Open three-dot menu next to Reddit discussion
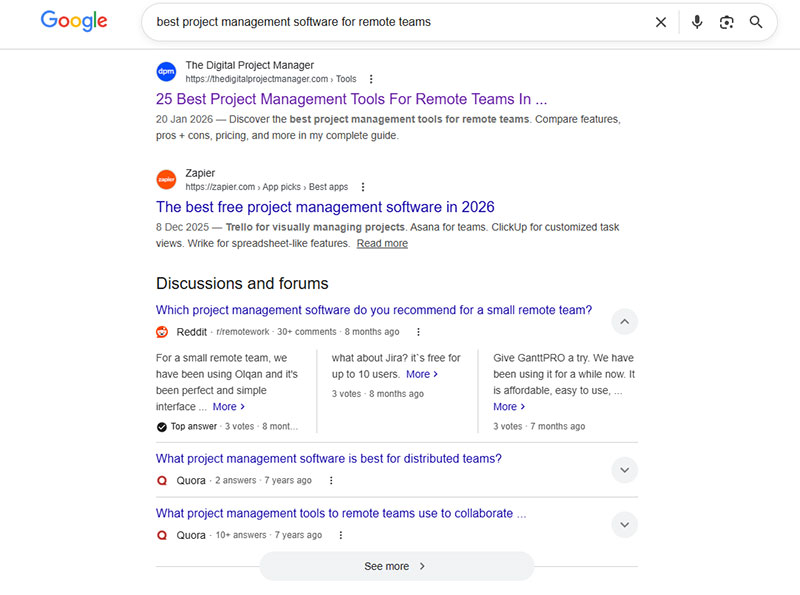 pos(418,332)
